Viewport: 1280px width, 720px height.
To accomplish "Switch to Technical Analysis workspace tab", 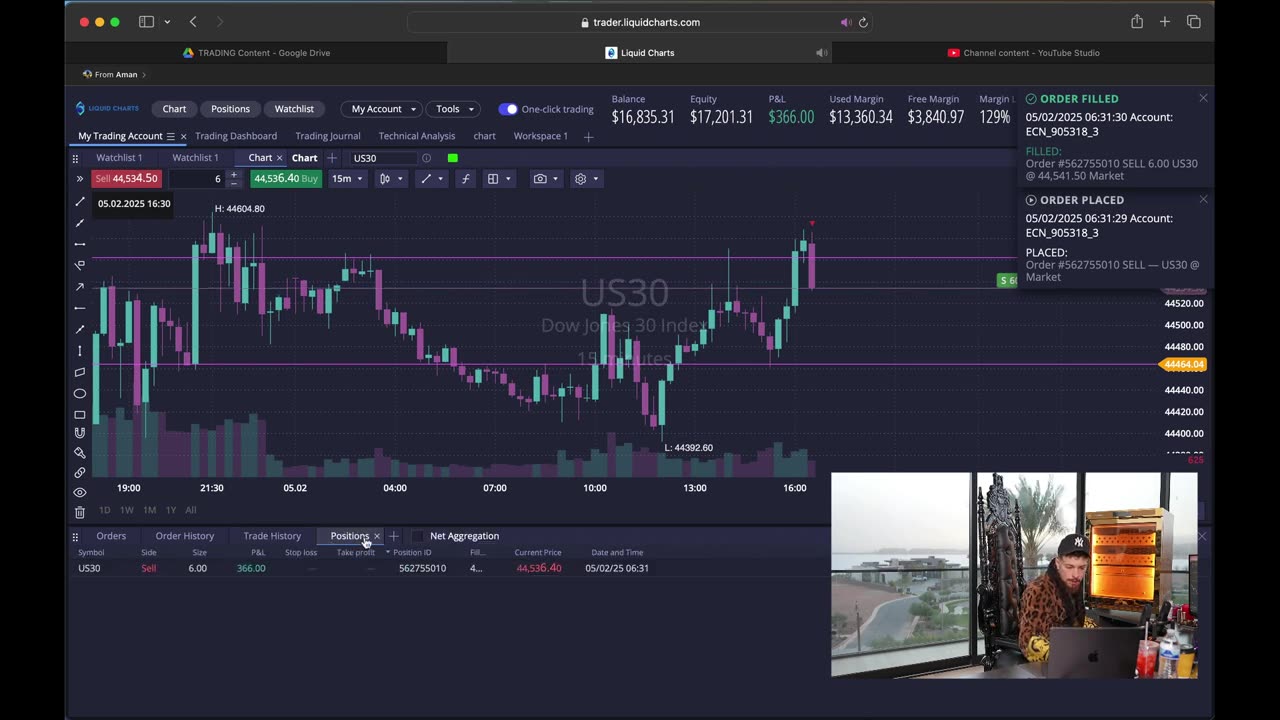I will point(417,136).
